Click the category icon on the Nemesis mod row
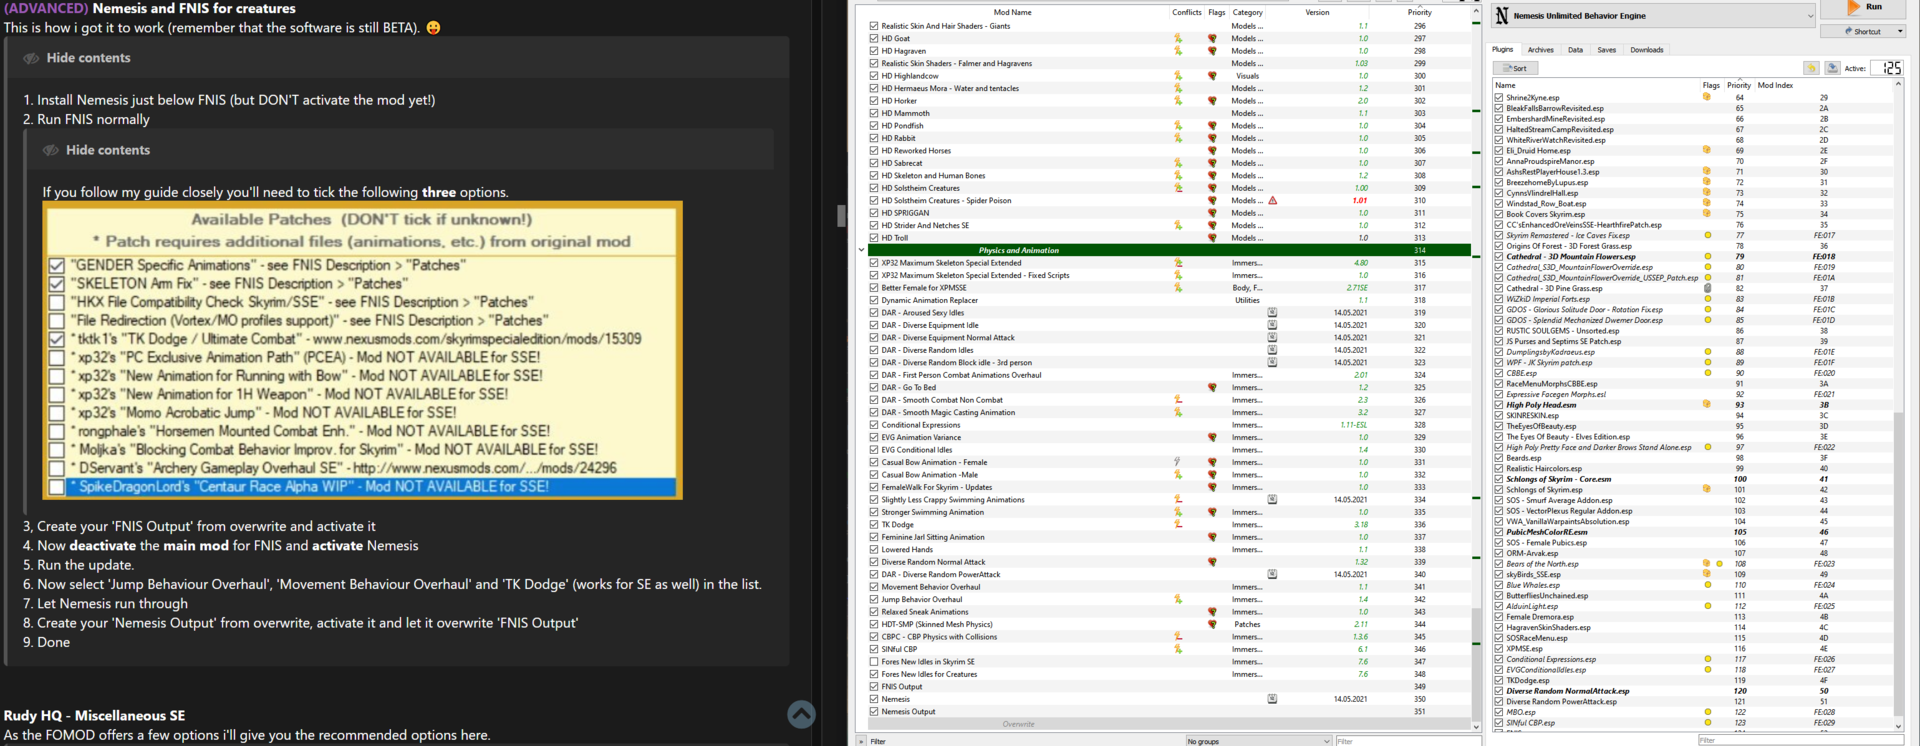 [1272, 699]
